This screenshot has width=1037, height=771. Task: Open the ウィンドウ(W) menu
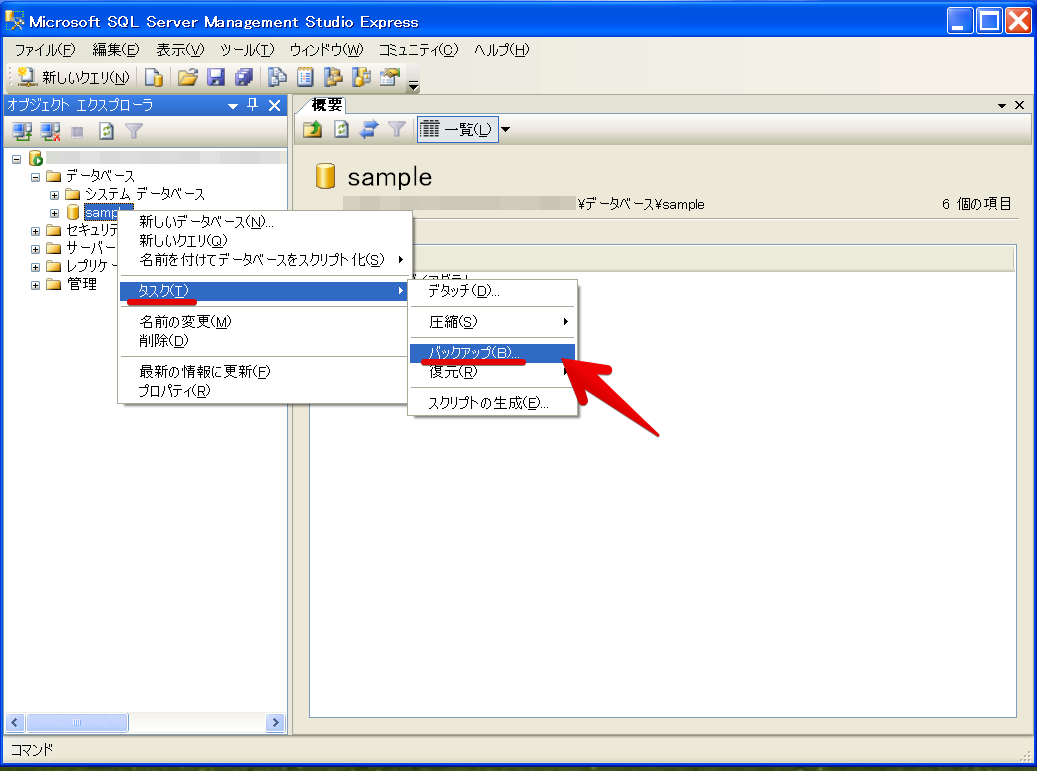tap(326, 50)
